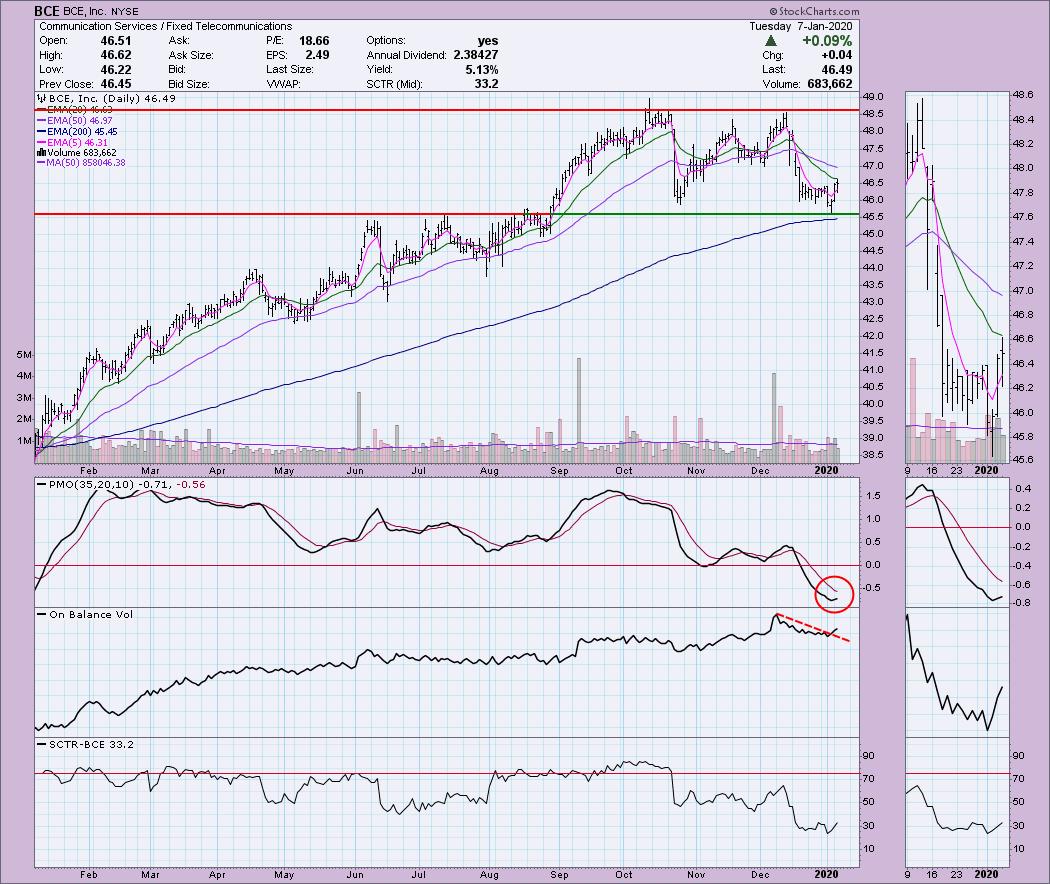Click the 'Ask Size:' label

tap(191, 56)
